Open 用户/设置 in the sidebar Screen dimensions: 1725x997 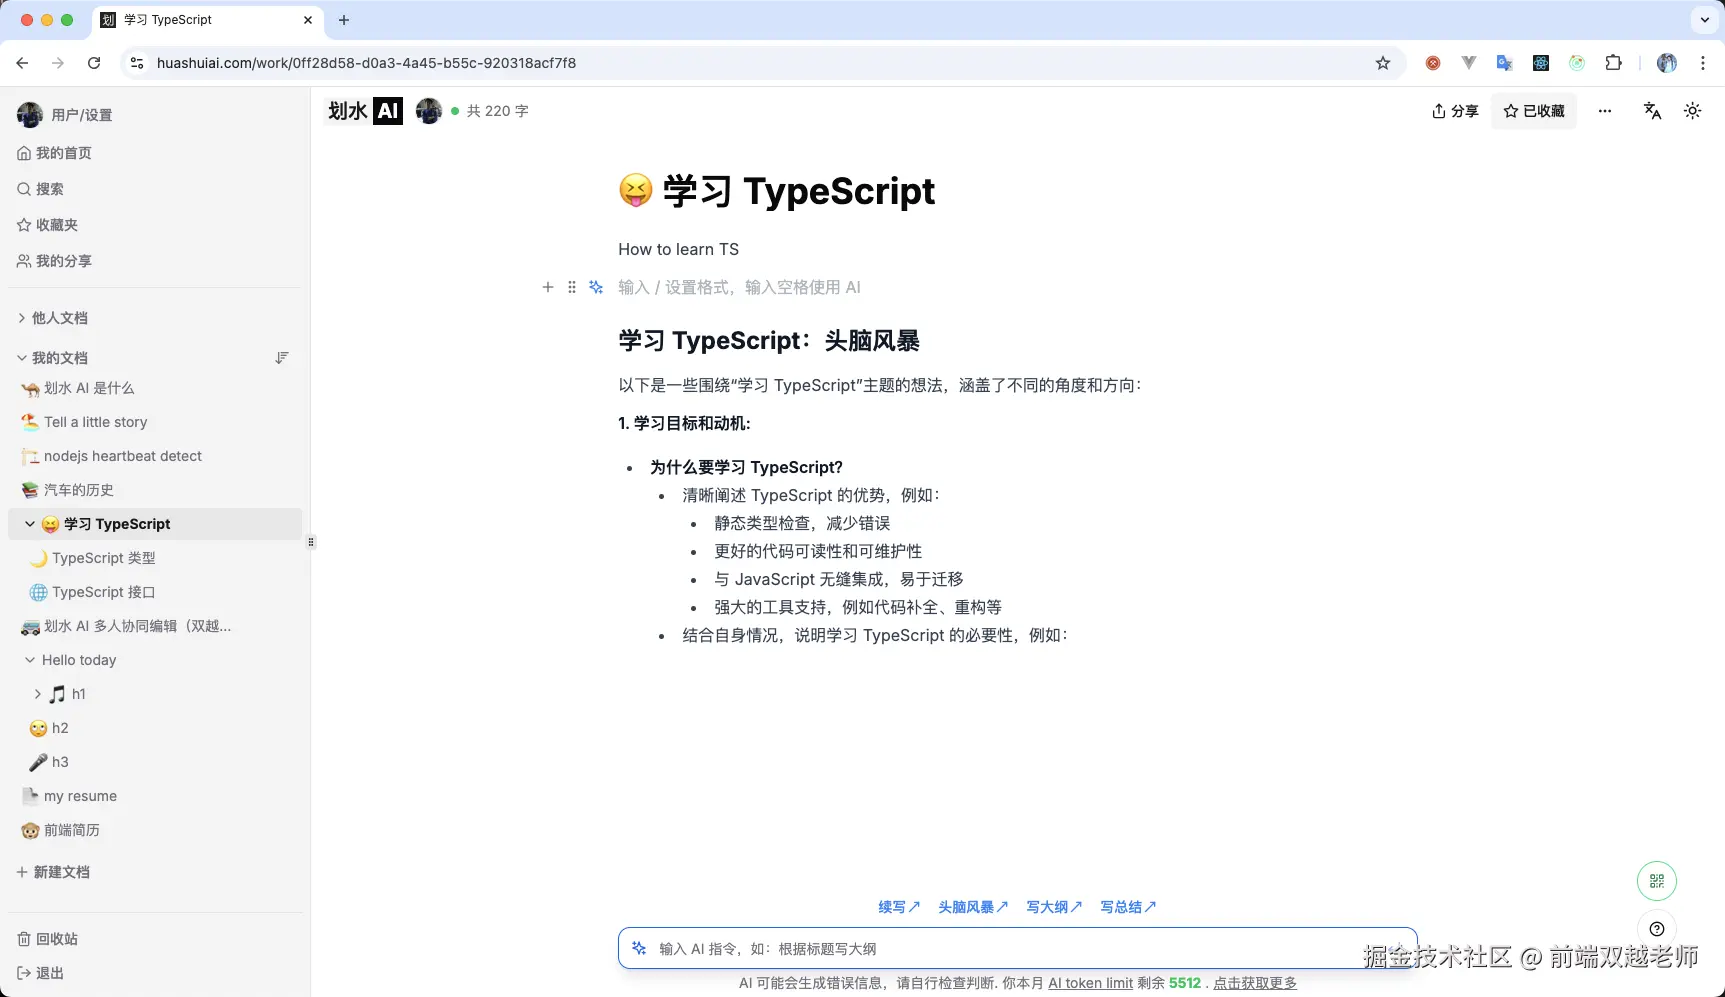(64, 115)
